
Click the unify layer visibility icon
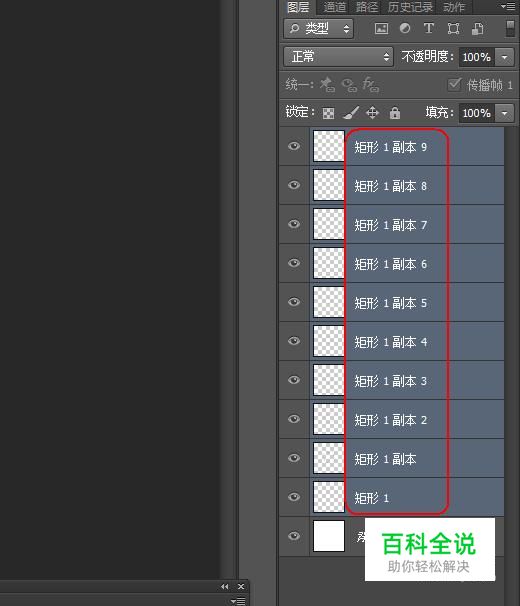click(x=350, y=85)
